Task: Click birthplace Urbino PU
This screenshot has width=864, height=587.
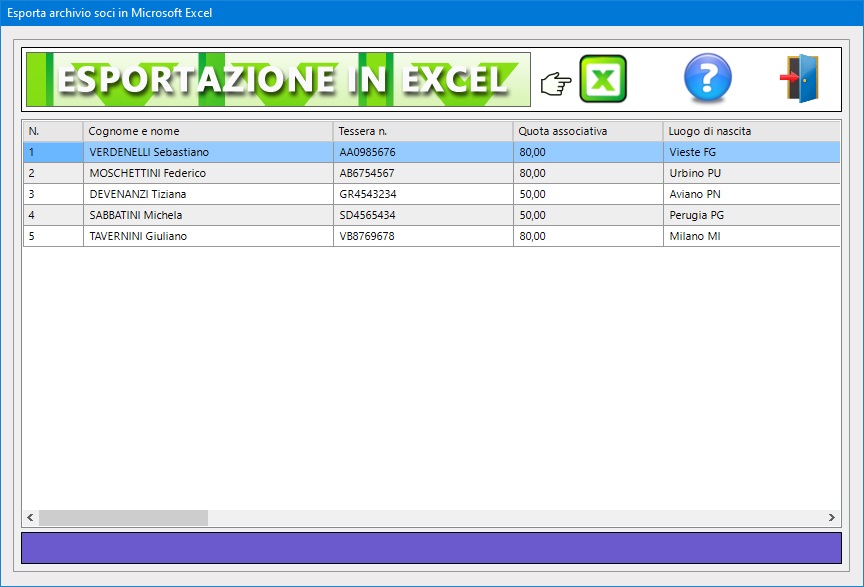Action: pyautogui.click(x=695, y=173)
